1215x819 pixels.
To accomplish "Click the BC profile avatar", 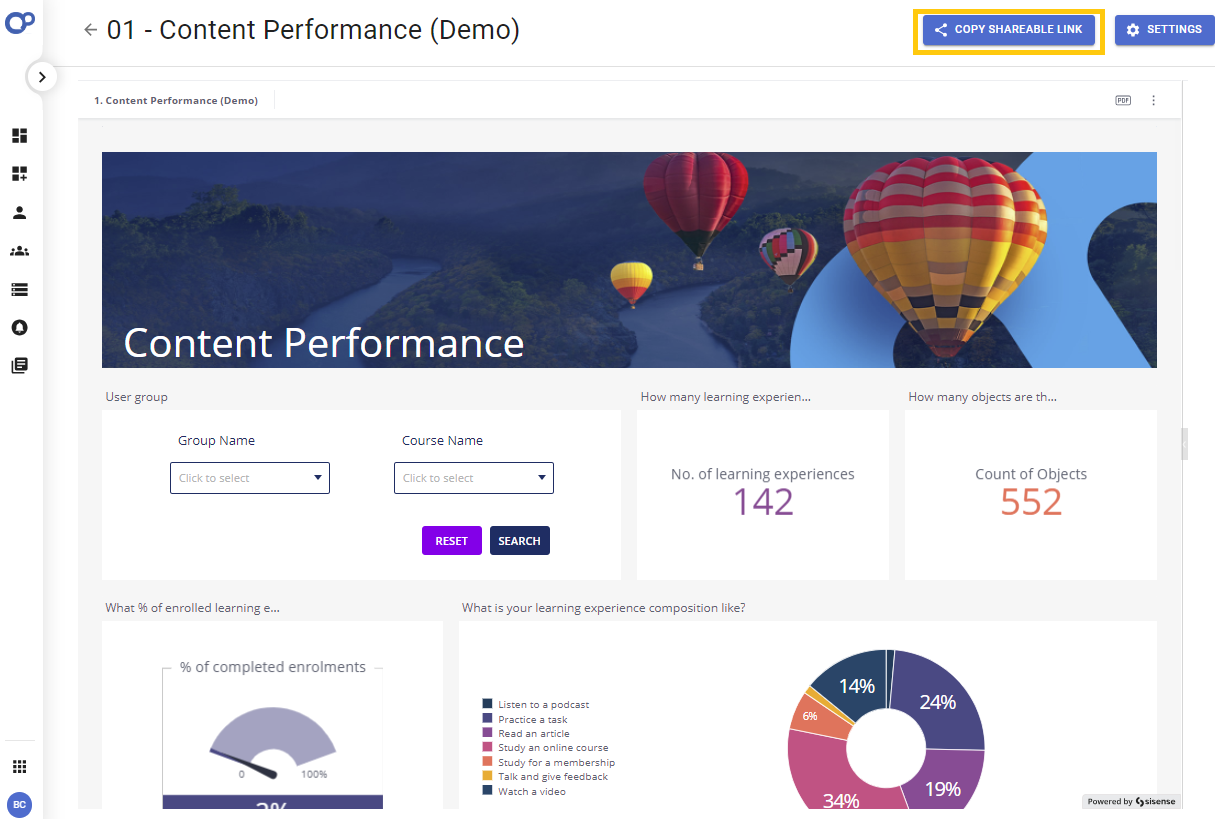I will 20,804.
